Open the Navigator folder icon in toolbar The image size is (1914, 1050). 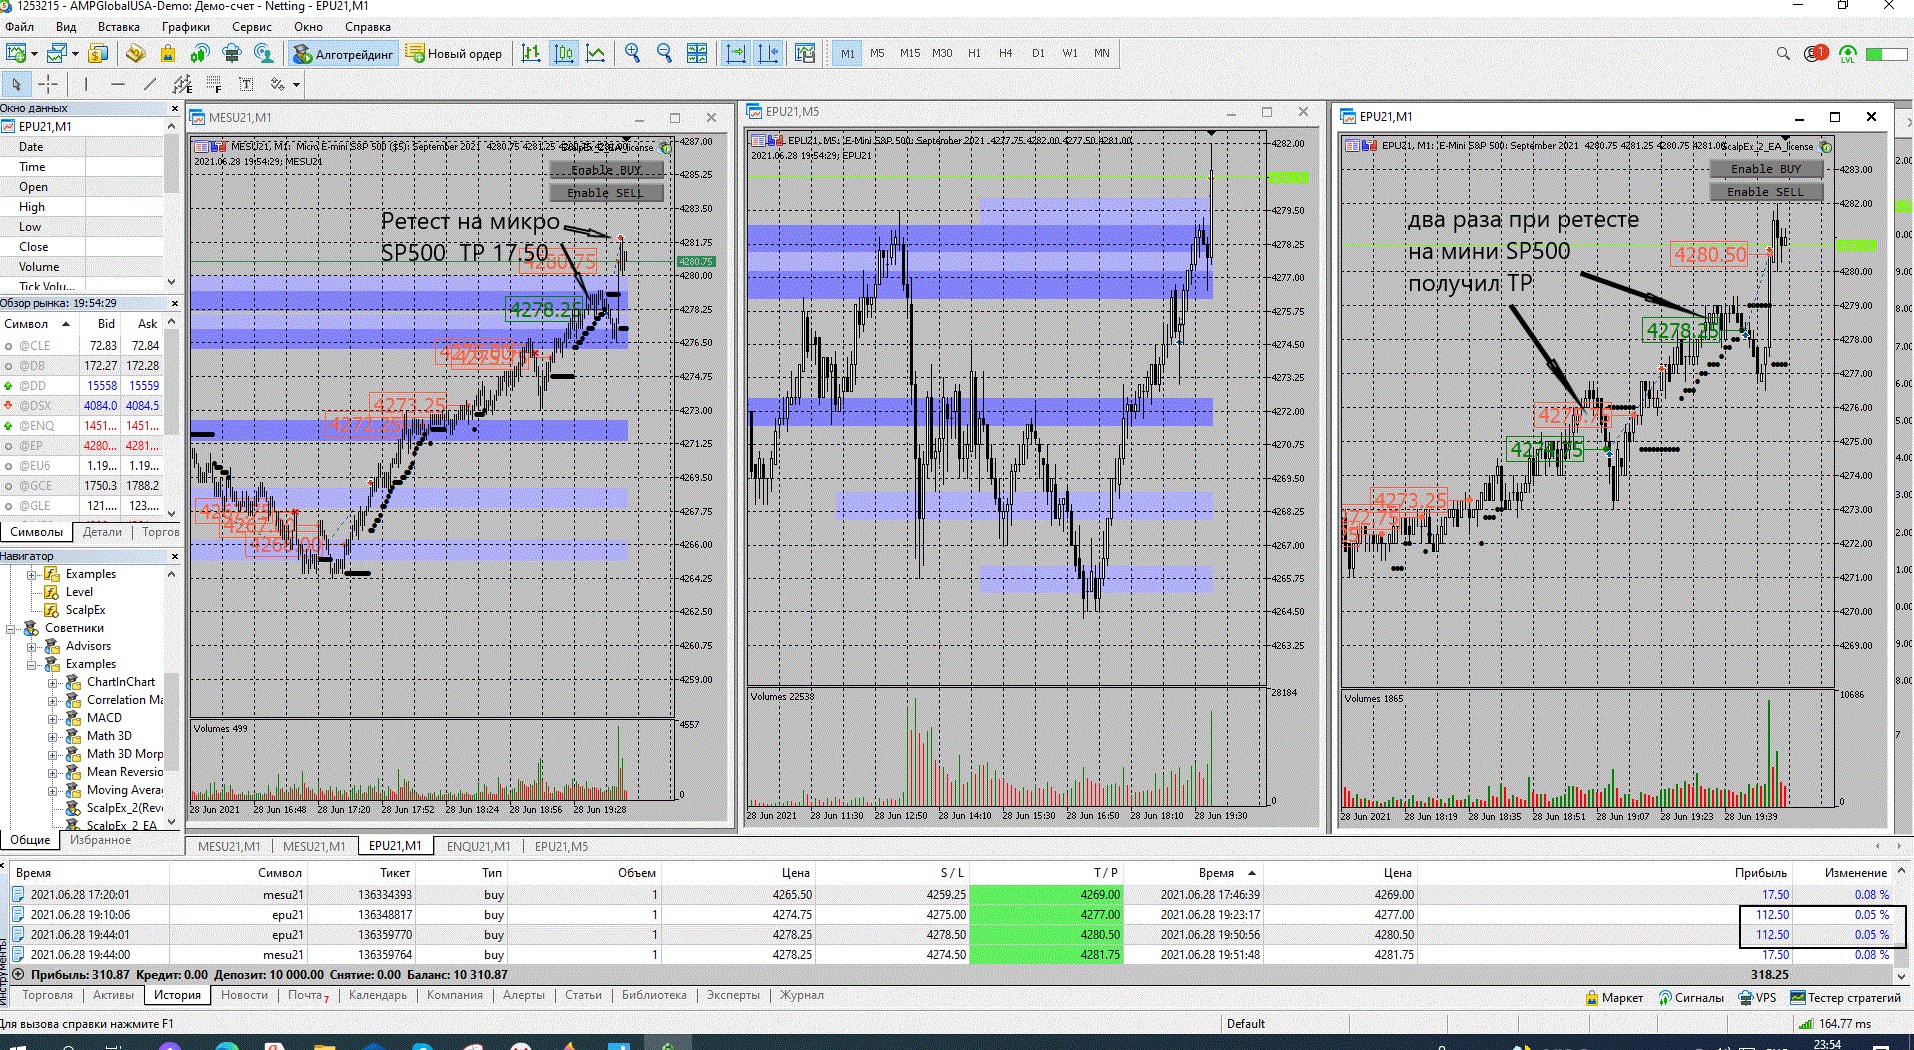pos(136,53)
